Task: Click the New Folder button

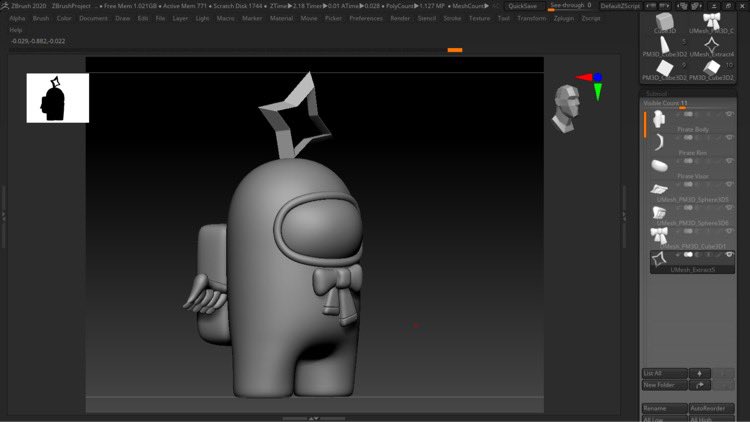Action: [x=664, y=385]
